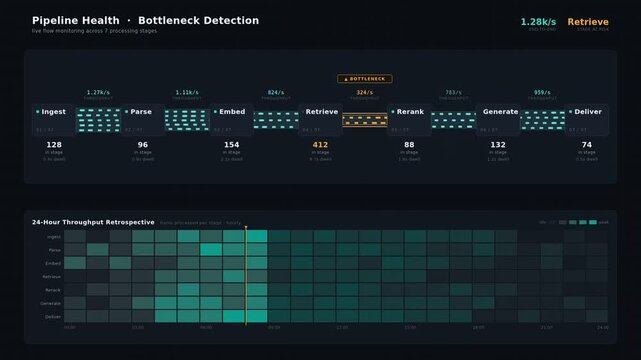The height and width of the screenshot is (360, 641).
Task: Click the 128 in-stage count
Action: (54, 145)
